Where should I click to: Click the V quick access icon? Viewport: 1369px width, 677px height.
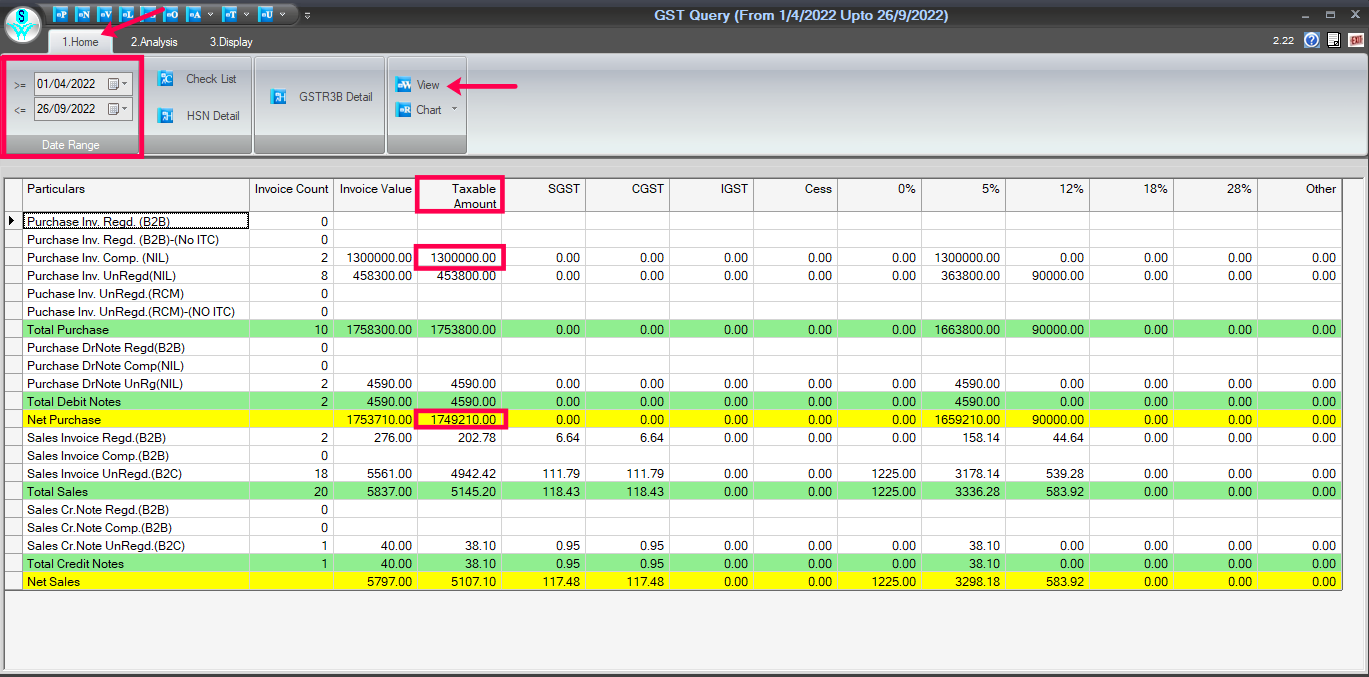tap(105, 15)
